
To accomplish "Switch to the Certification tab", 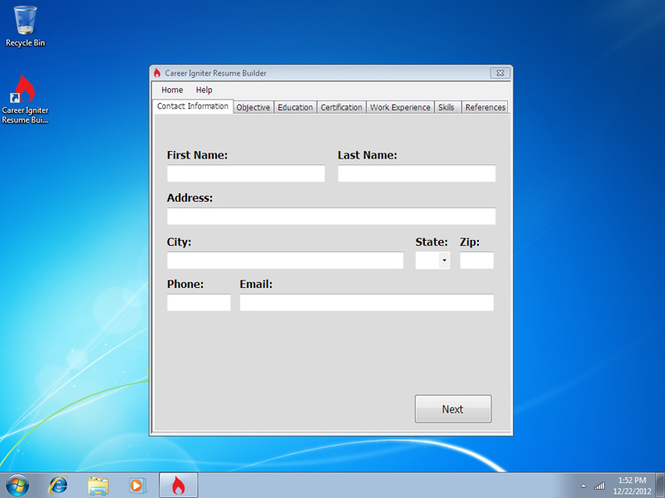I will pos(341,107).
